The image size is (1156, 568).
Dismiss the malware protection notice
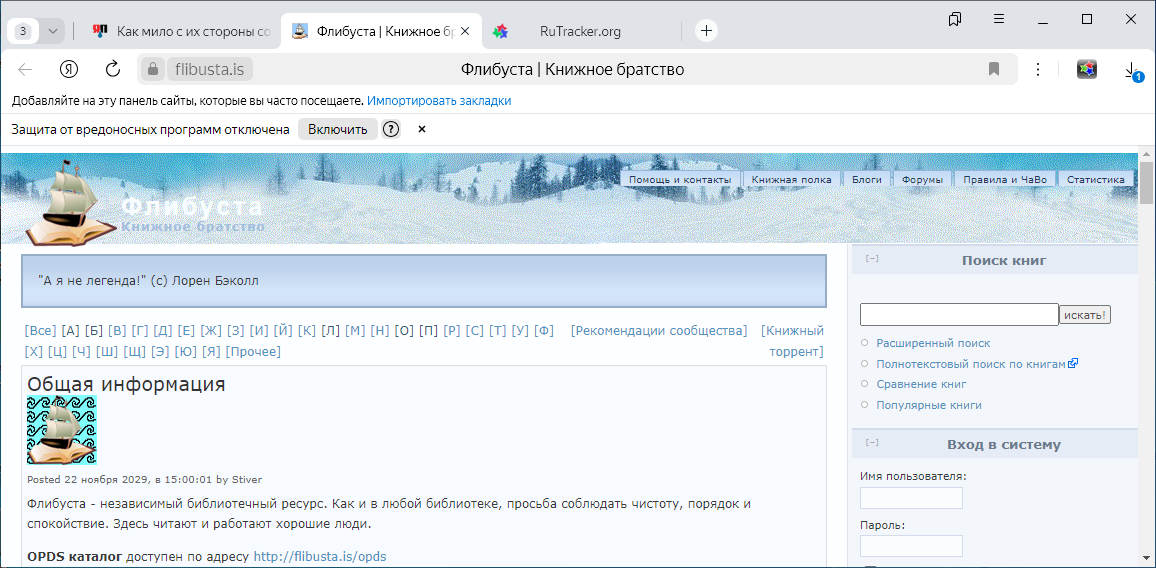pos(422,130)
